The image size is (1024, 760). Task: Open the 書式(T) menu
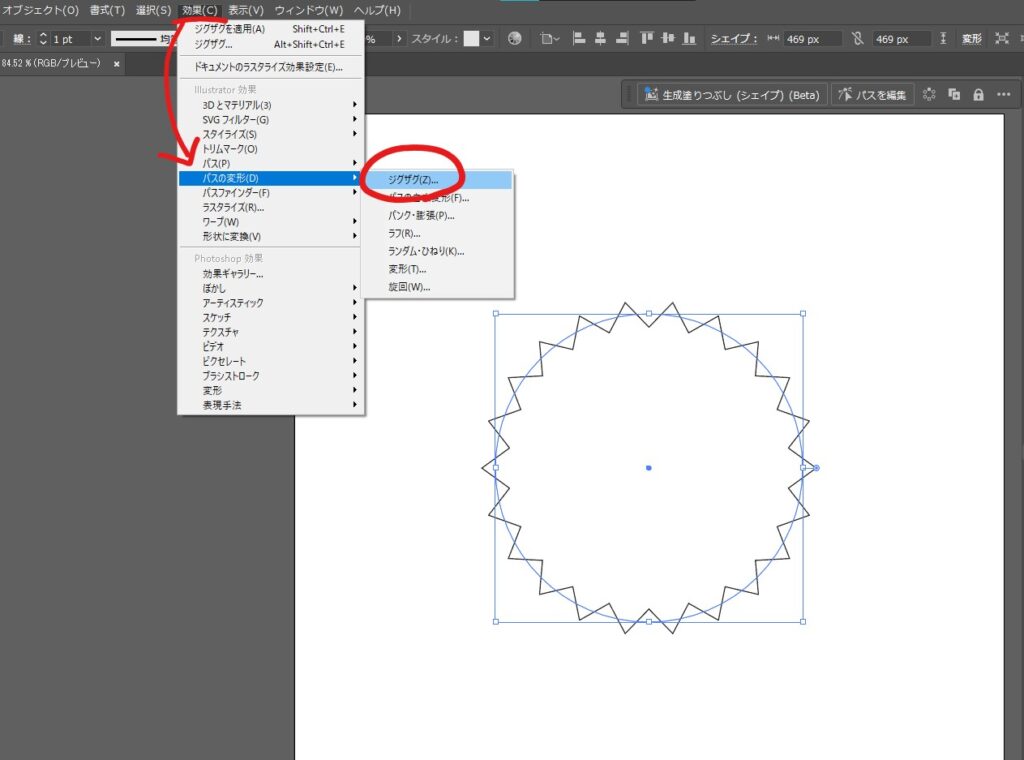tap(107, 10)
